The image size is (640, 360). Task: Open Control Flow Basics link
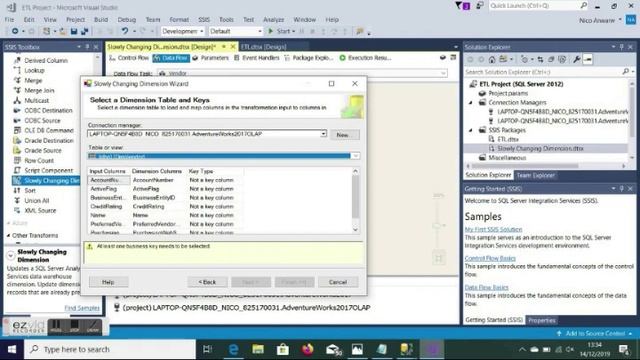[x=490, y=258]
